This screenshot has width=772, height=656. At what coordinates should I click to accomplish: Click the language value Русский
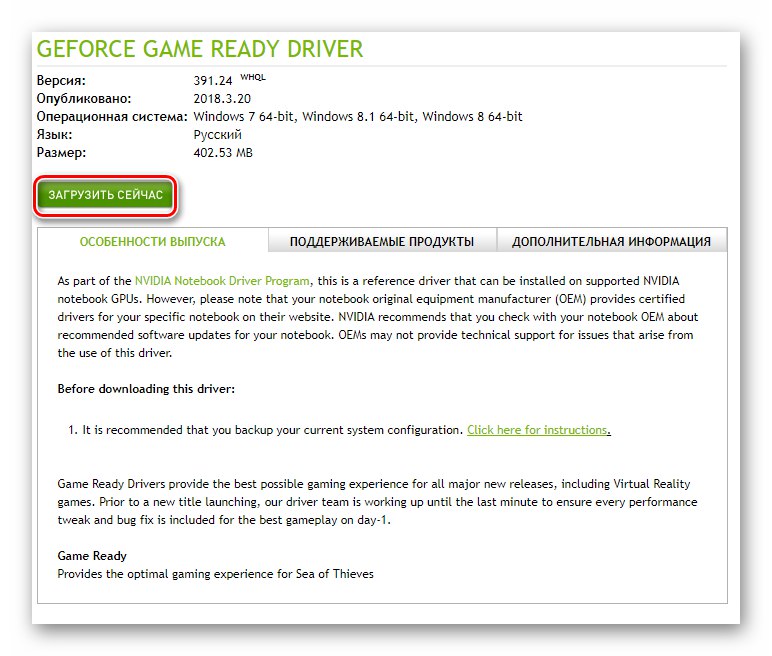(218, 135)
